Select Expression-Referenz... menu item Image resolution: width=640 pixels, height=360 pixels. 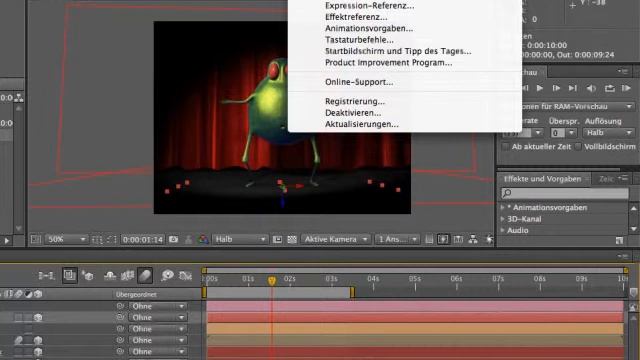pos(370,6)
